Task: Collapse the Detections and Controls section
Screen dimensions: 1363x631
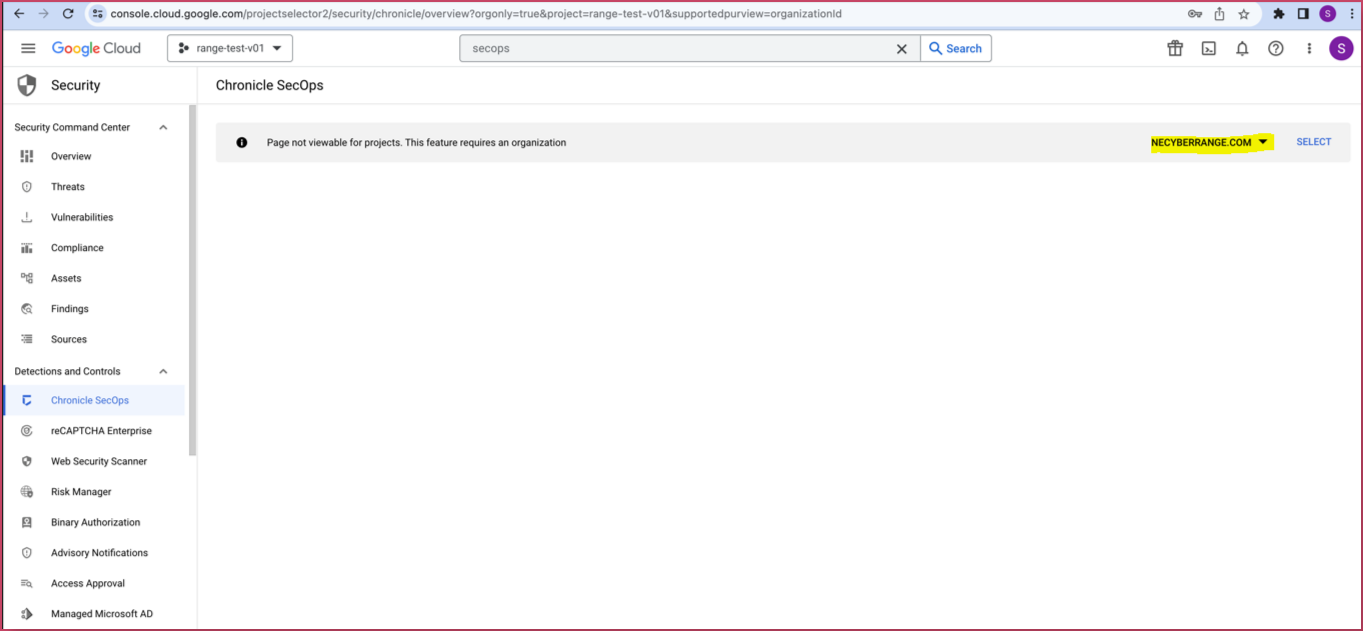Action: [163, 371]
